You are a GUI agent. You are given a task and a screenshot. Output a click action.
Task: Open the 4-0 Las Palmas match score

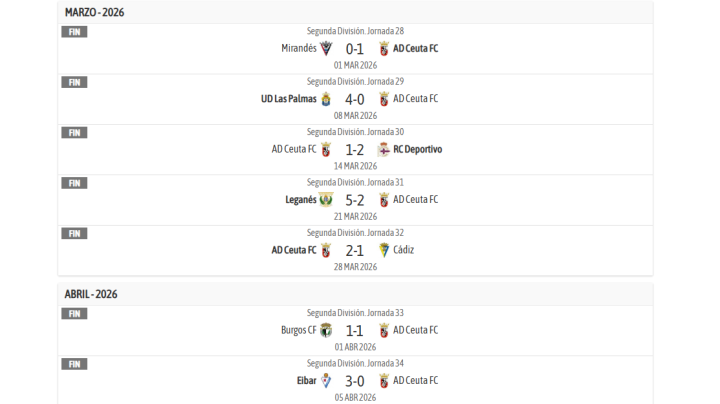click(x=354, y=99)
